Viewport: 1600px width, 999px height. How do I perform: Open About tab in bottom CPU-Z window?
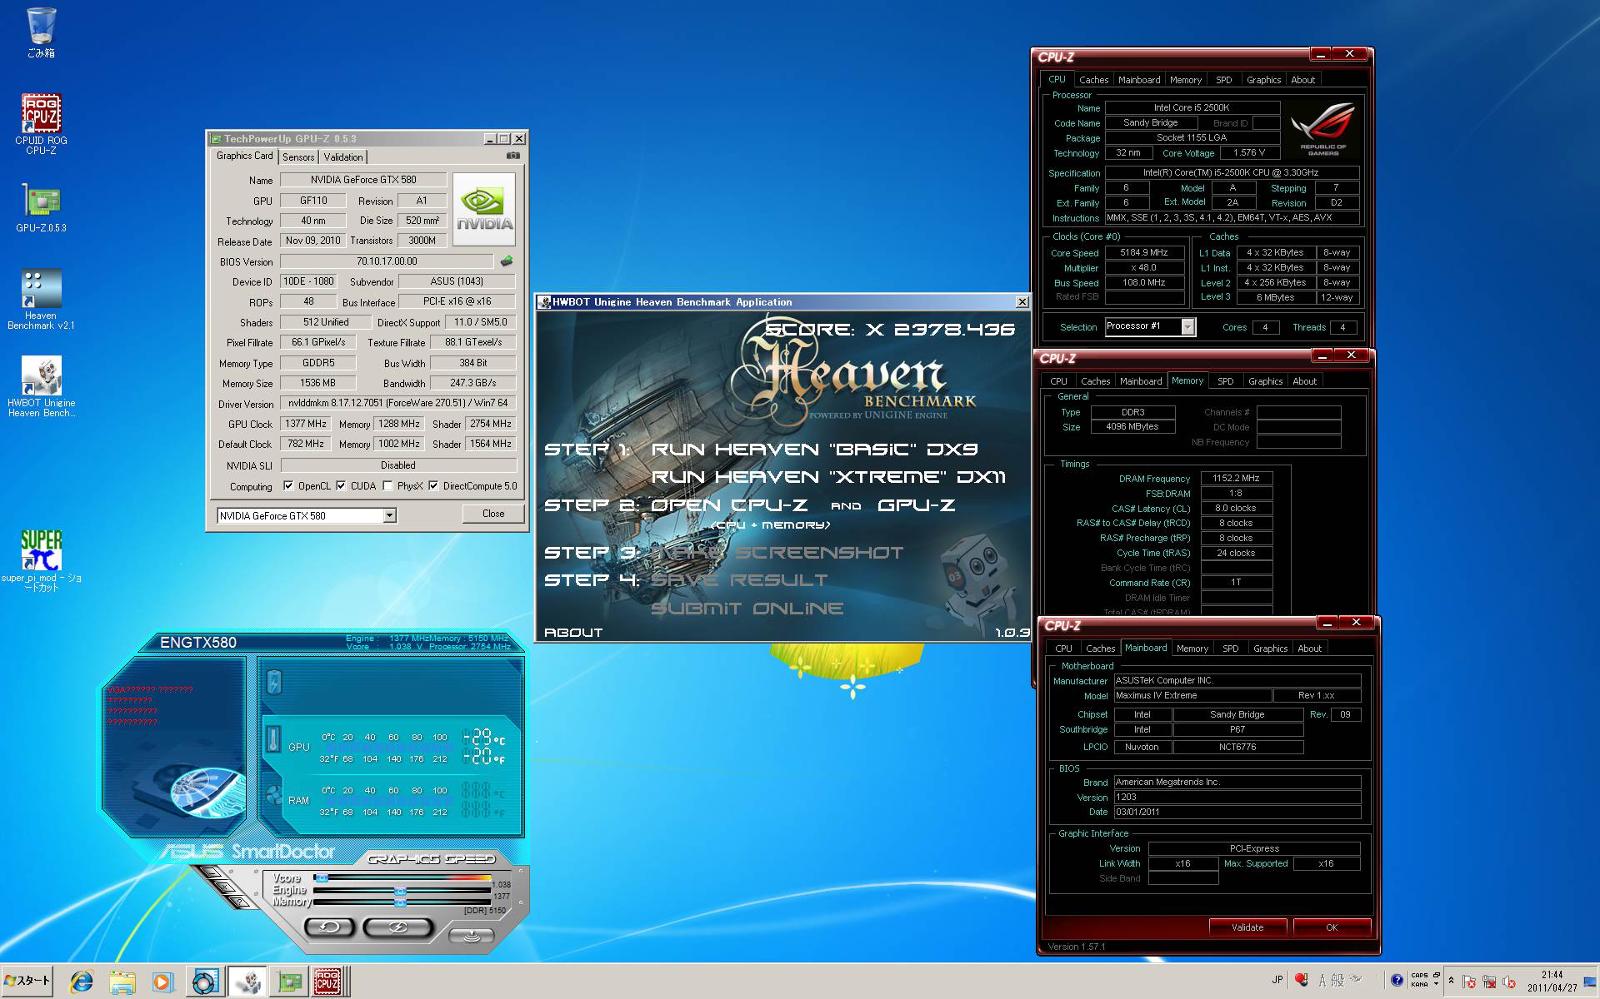point(1309,648)
